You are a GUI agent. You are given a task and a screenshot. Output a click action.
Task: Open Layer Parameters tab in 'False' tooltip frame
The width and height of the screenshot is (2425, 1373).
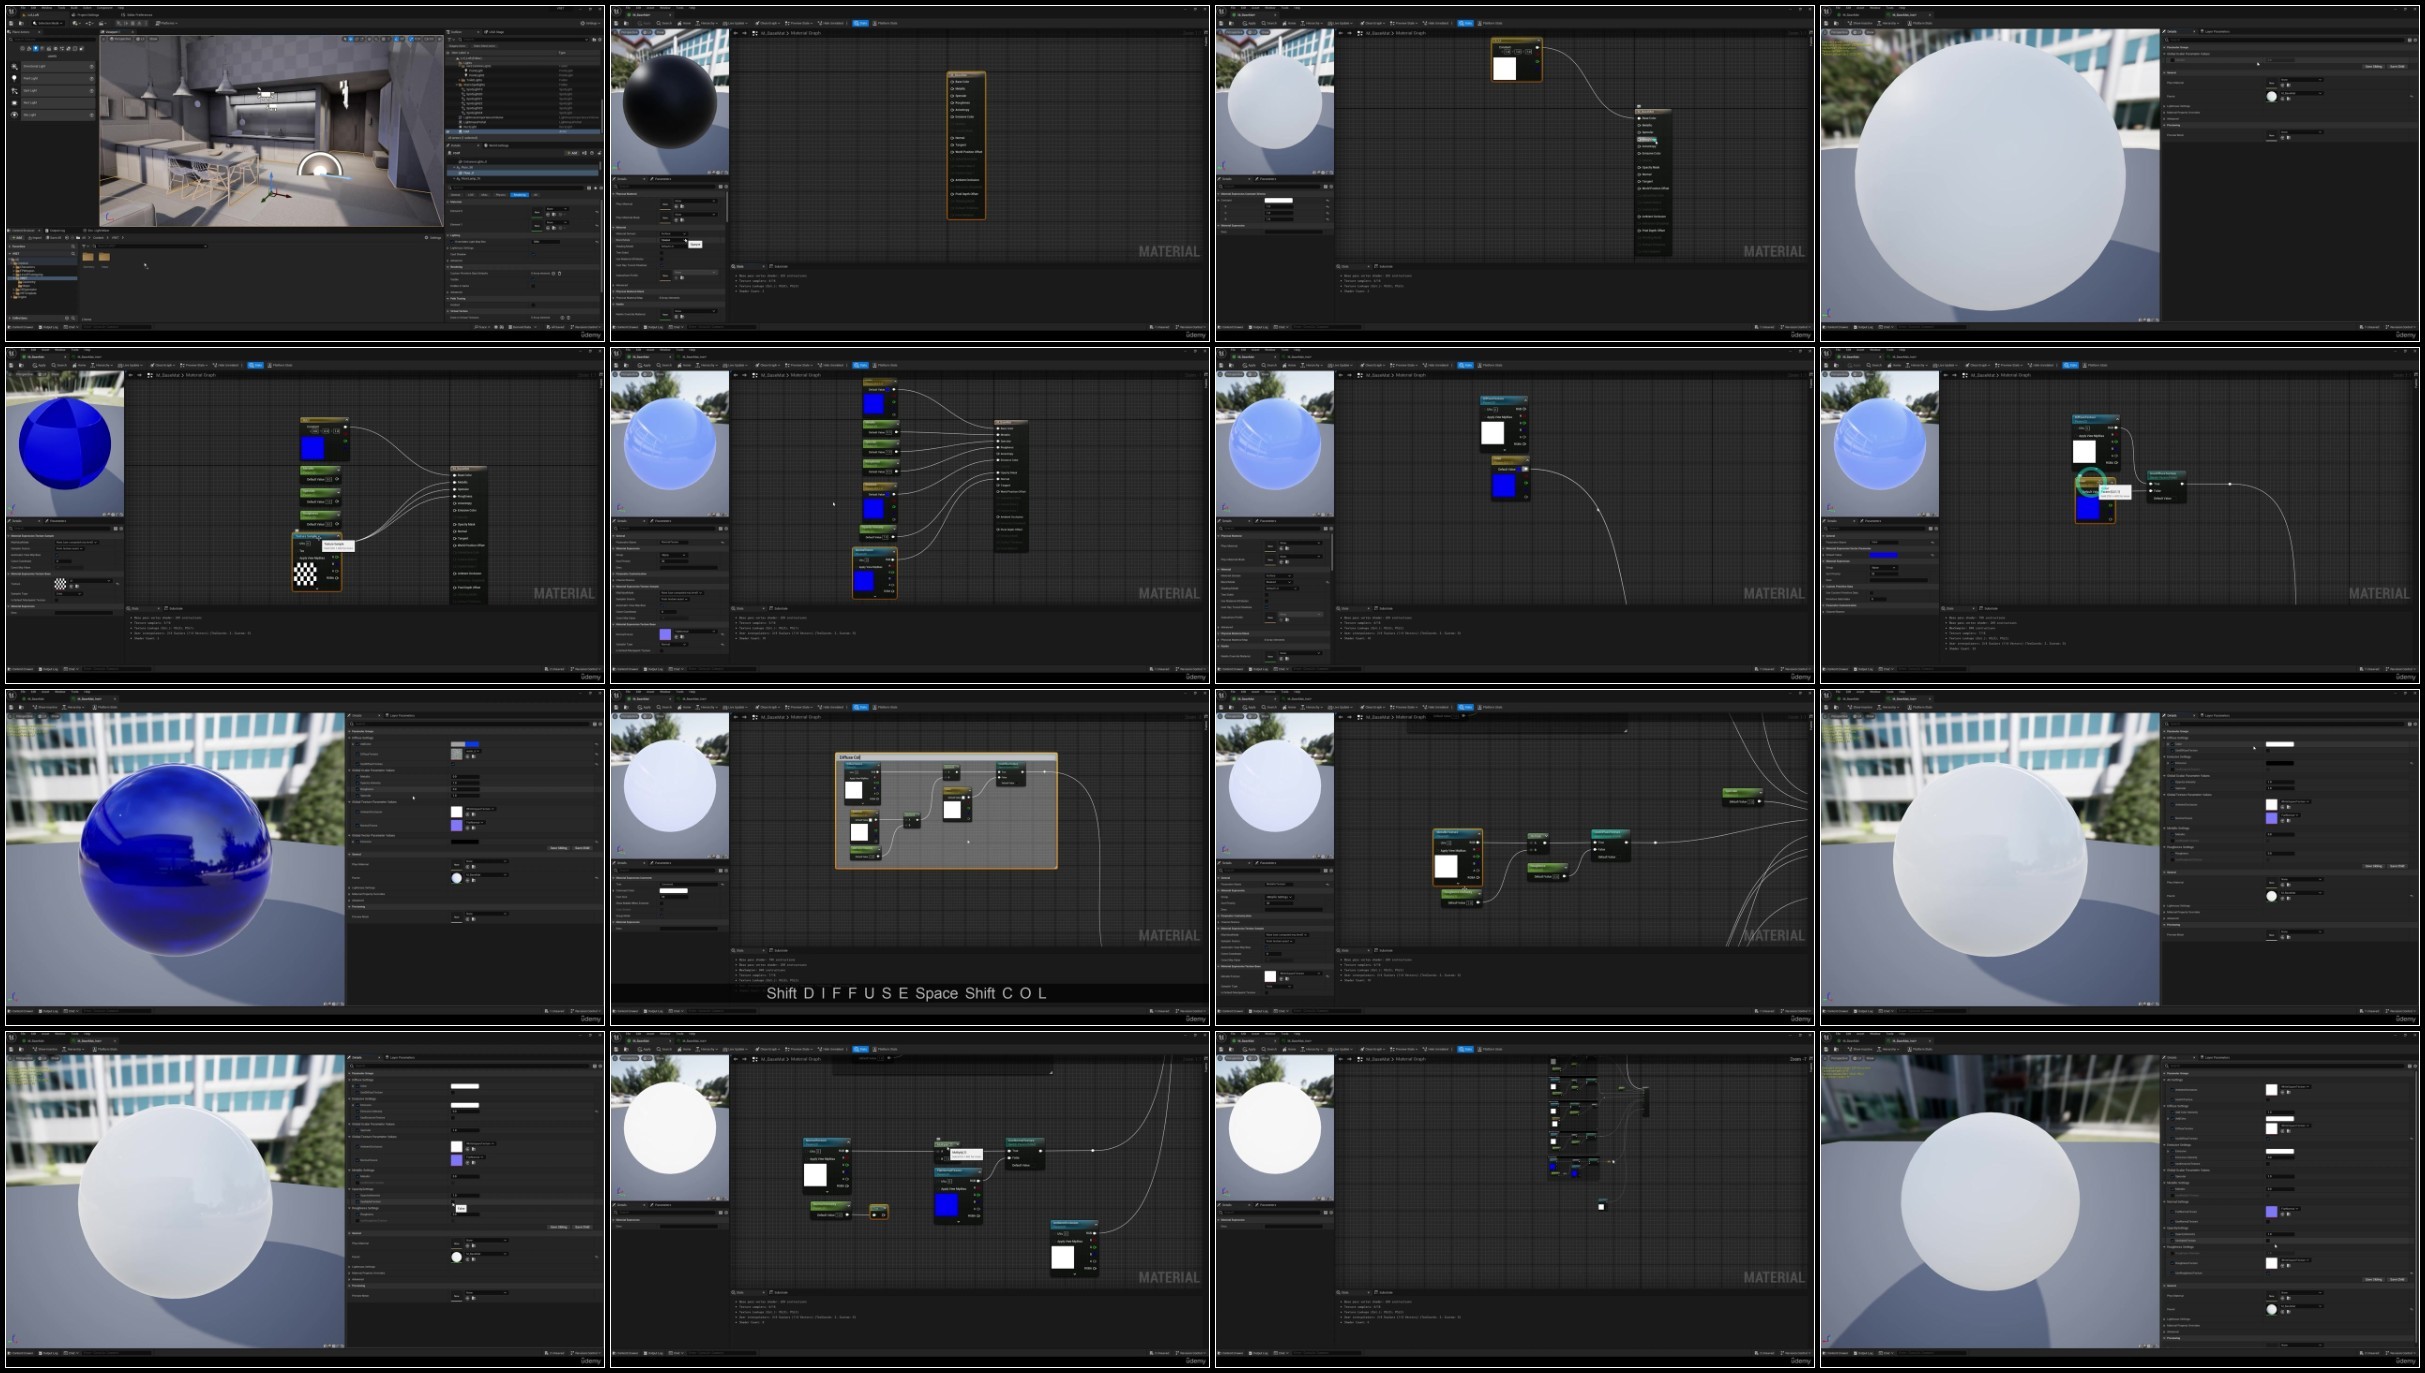pos(402,1057)
